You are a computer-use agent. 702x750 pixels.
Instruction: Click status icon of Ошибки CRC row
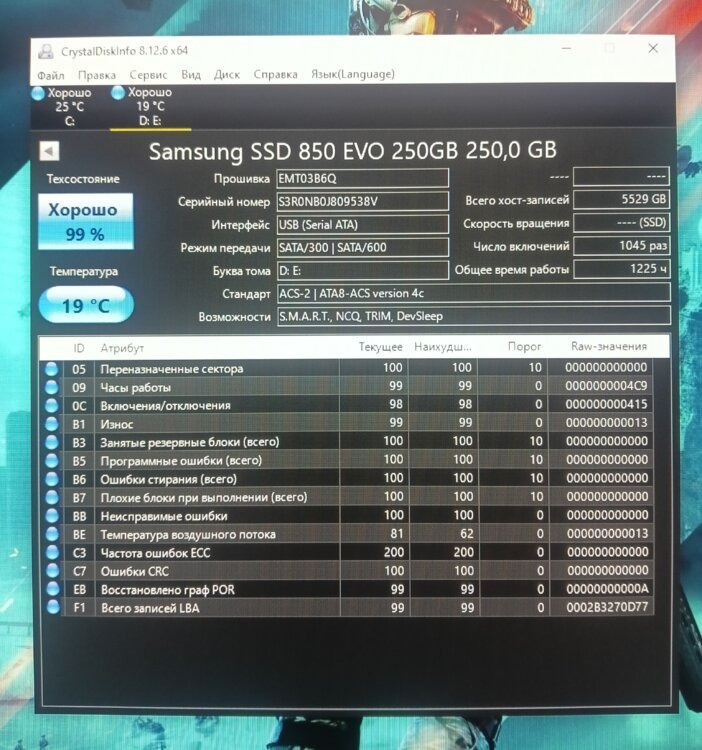coord(52,571)
